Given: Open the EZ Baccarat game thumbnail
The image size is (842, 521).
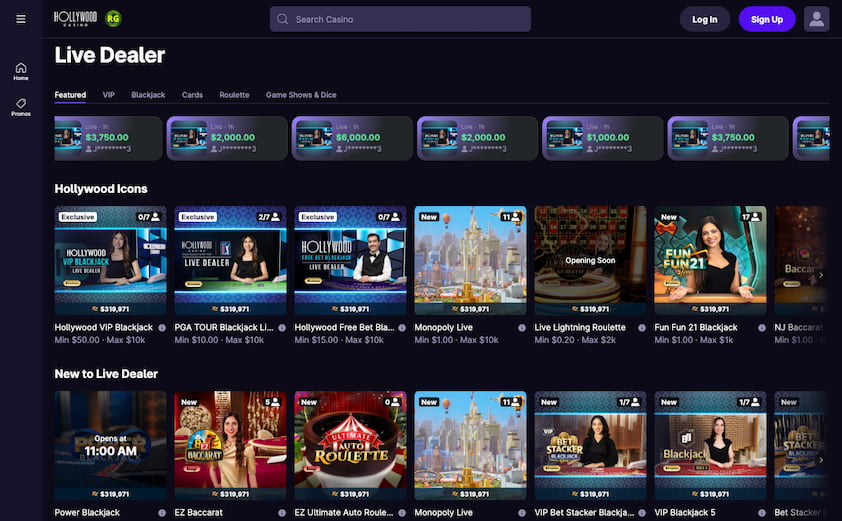Looking at the screenshot, I should click(230, 446).
